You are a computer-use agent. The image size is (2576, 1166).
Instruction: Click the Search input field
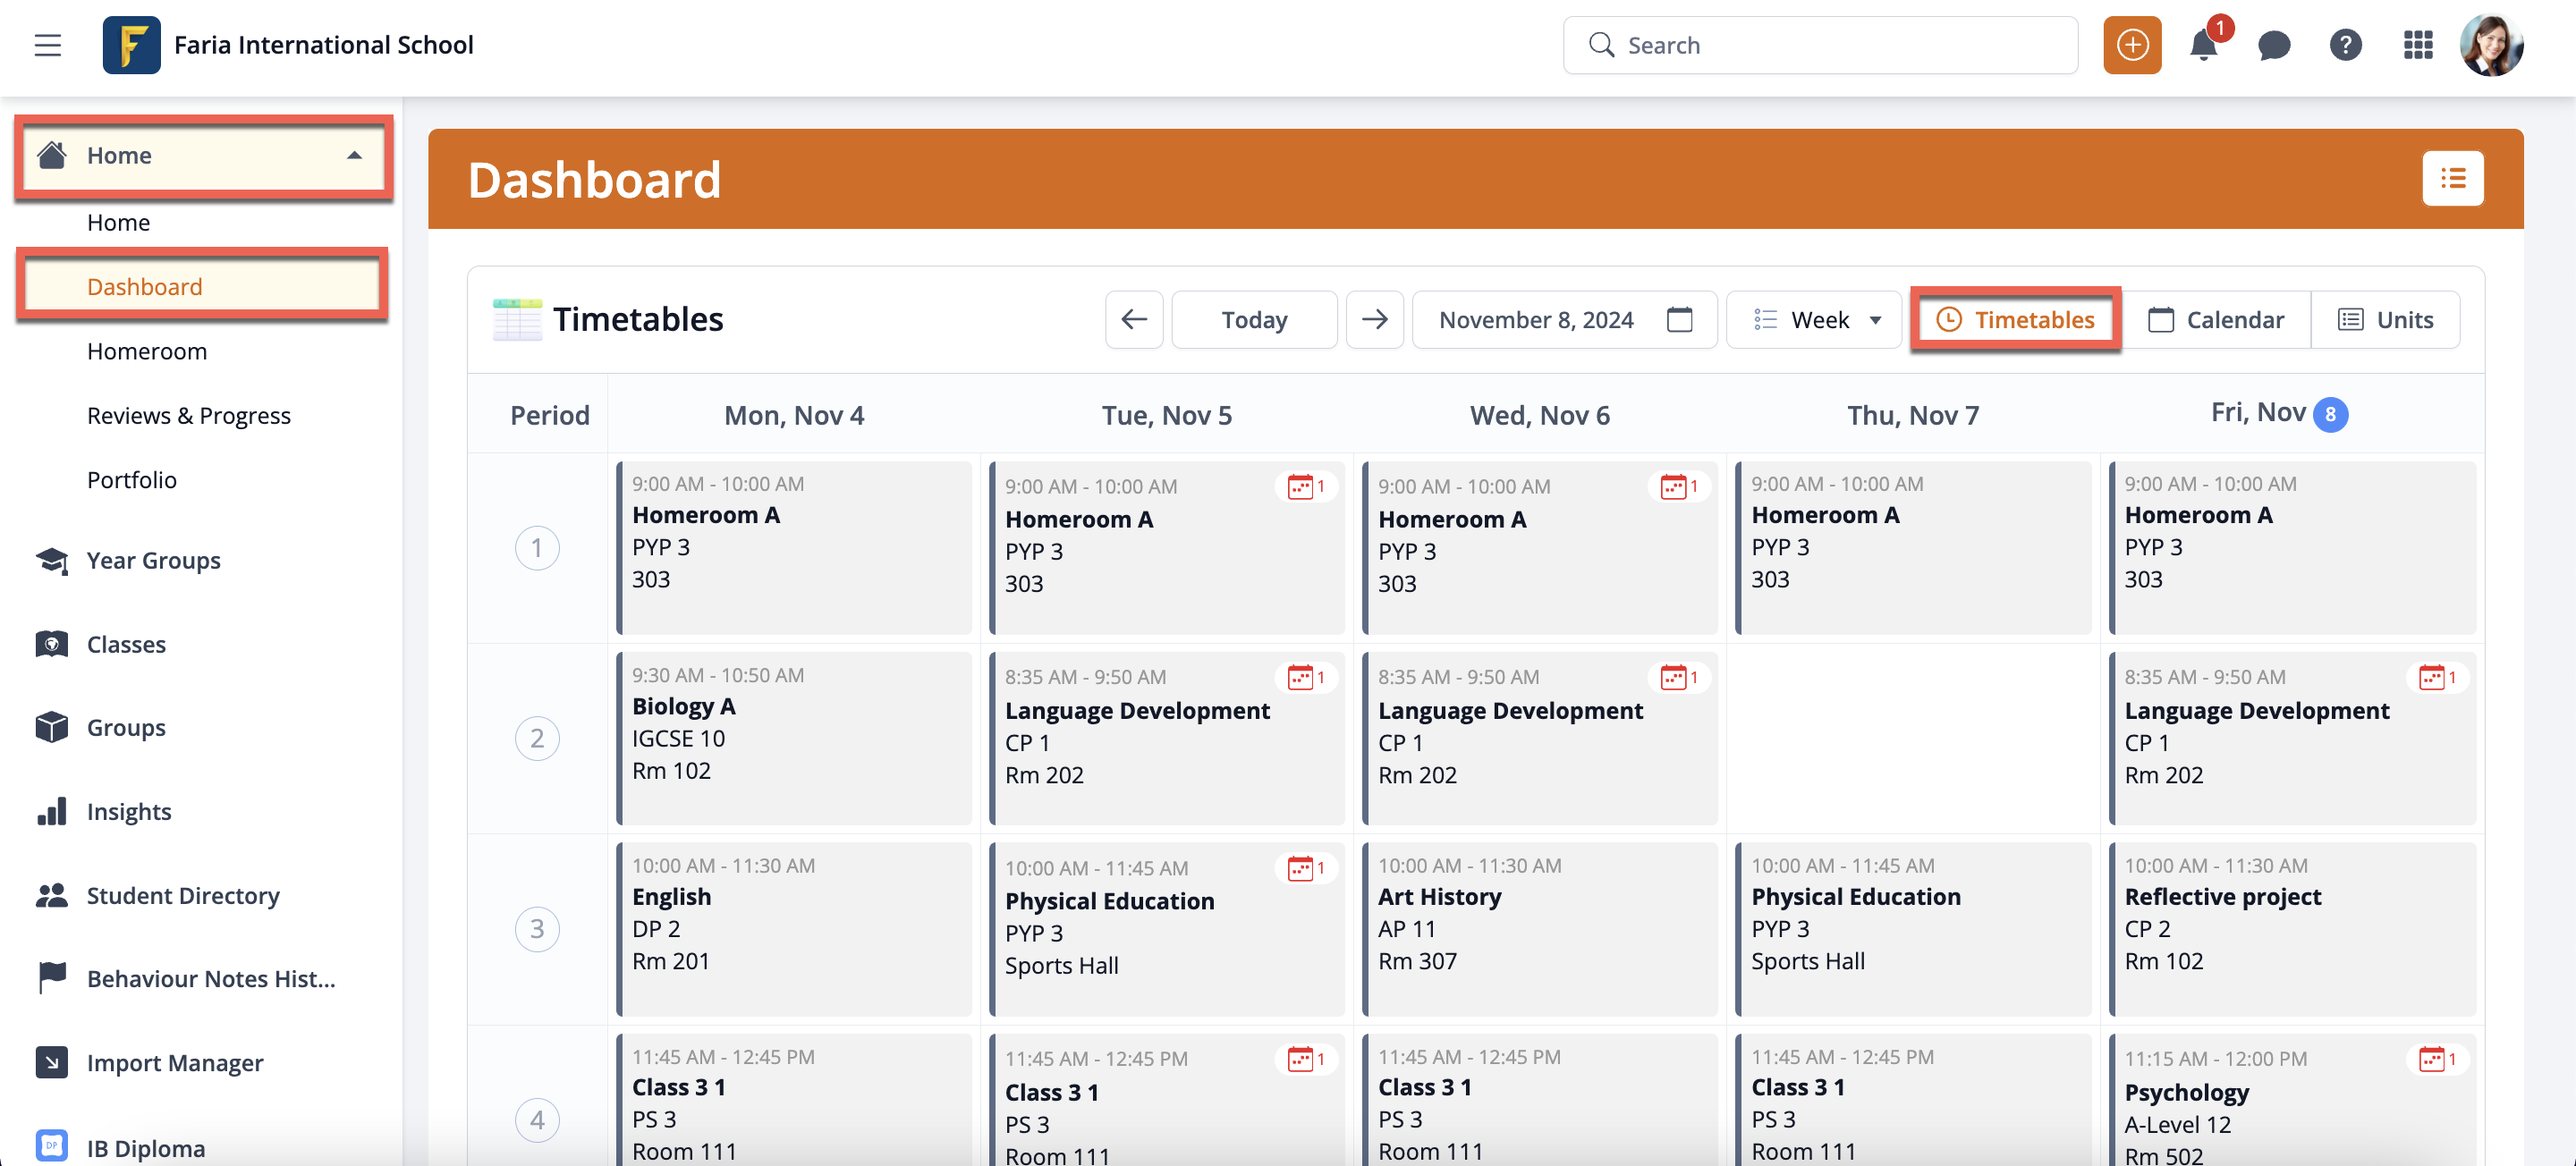click(1820, 45)
